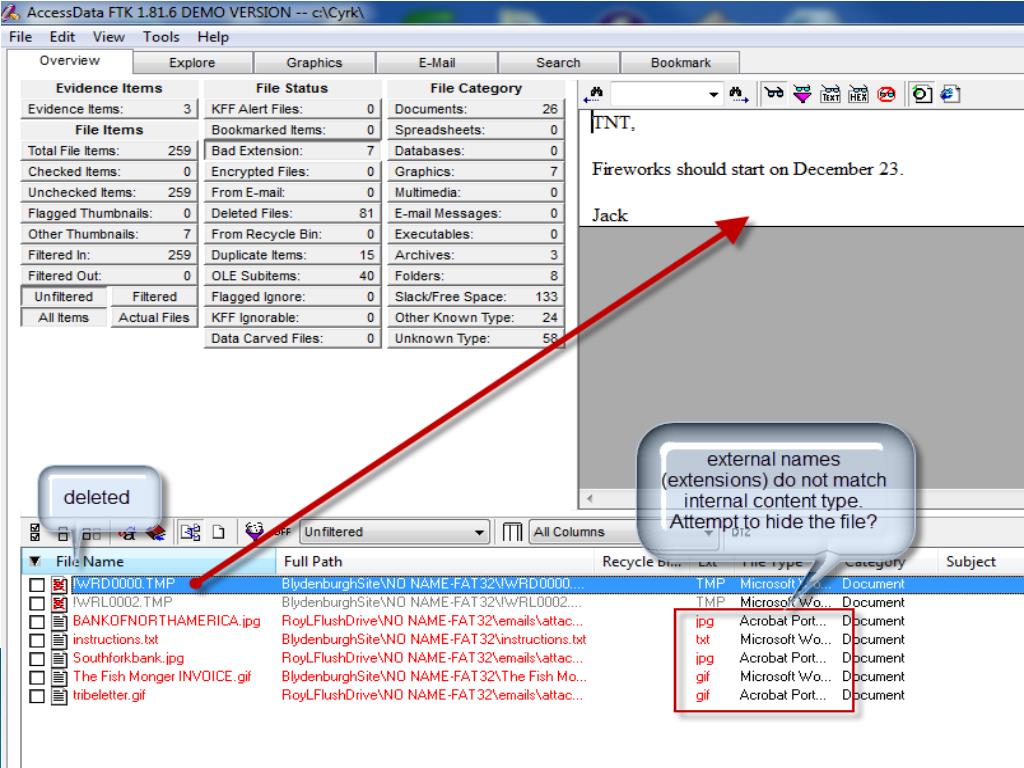Open the search text dropdown in viewer toolbar

pos(713,95)
